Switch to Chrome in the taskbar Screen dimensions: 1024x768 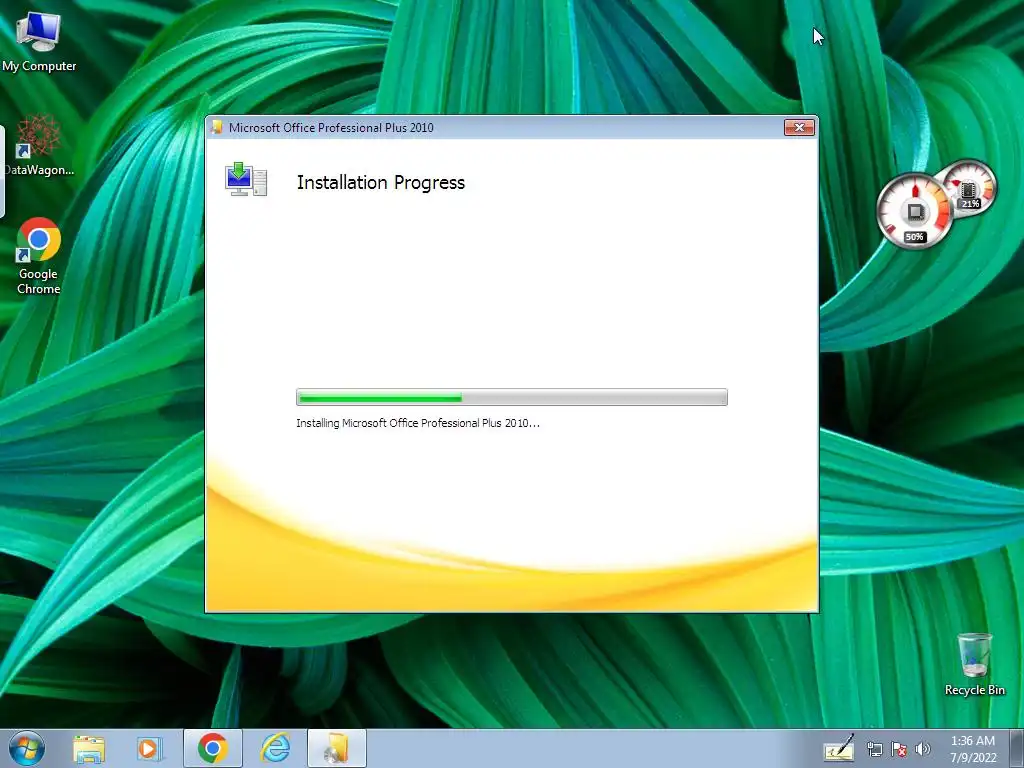pos(213,748)
